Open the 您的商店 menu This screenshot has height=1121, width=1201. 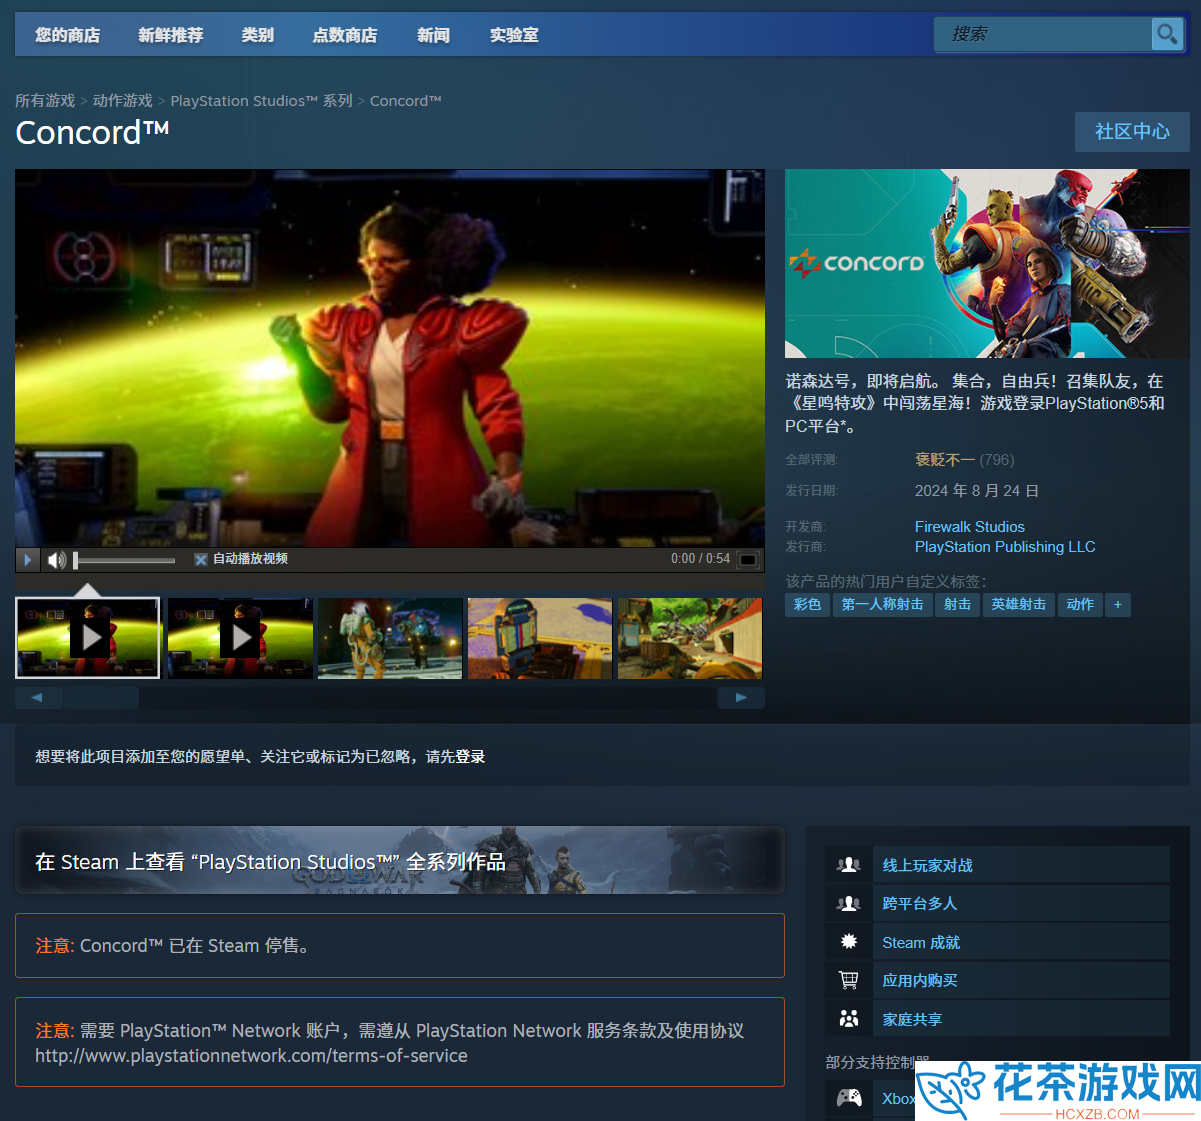point(67,35)
